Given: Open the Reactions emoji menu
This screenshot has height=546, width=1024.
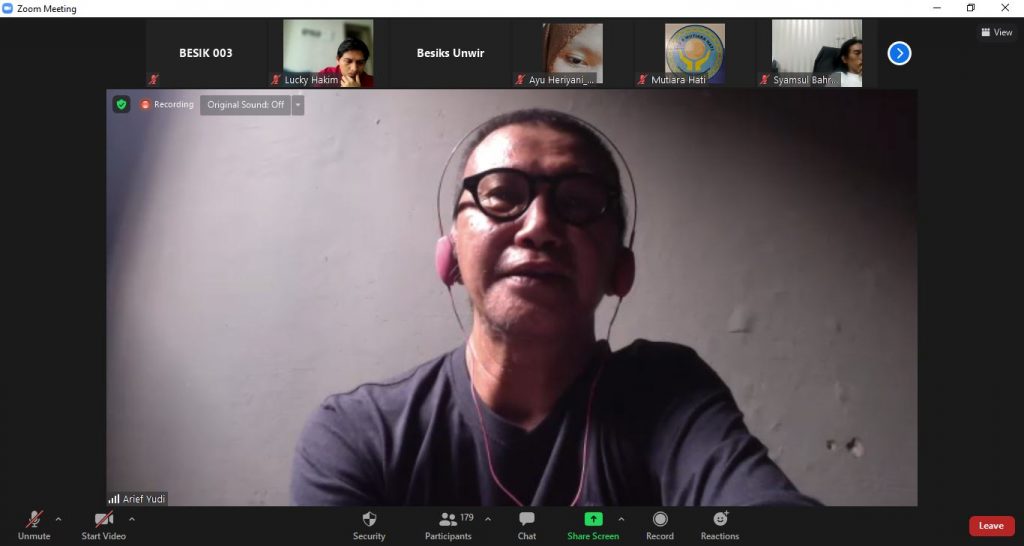Looking at the screenshot, I should tap(720, 520).
